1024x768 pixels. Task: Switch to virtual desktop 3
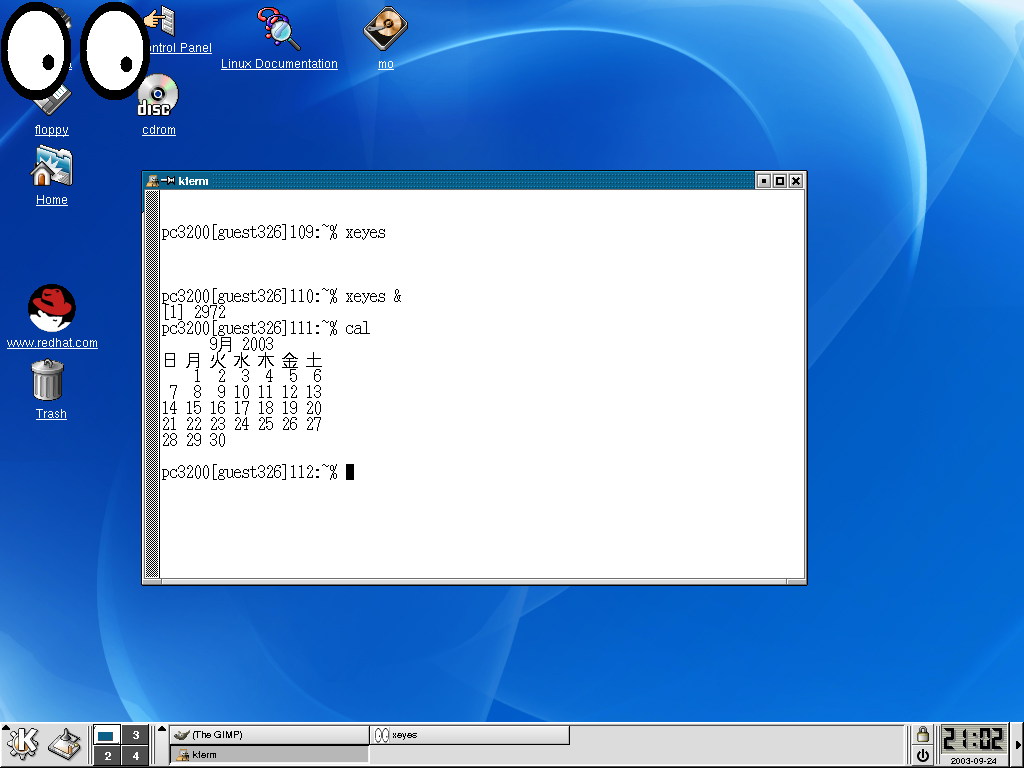tap(135, 735)
